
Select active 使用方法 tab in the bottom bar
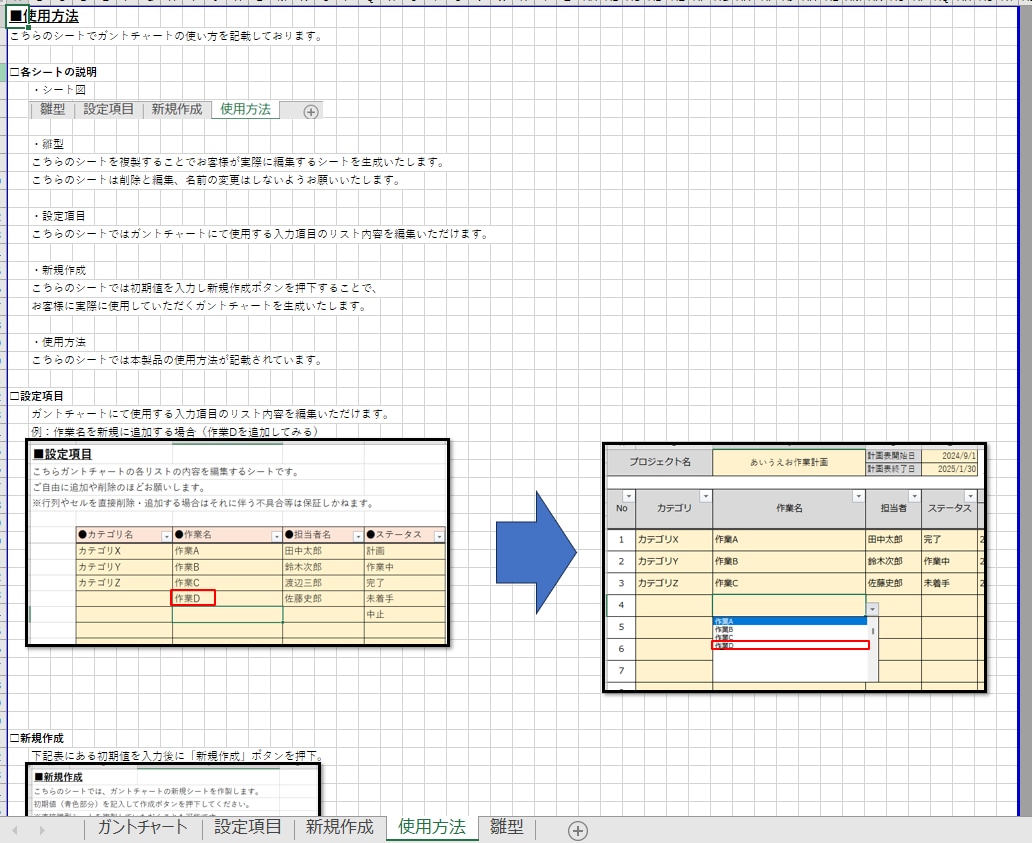point(432,827)
